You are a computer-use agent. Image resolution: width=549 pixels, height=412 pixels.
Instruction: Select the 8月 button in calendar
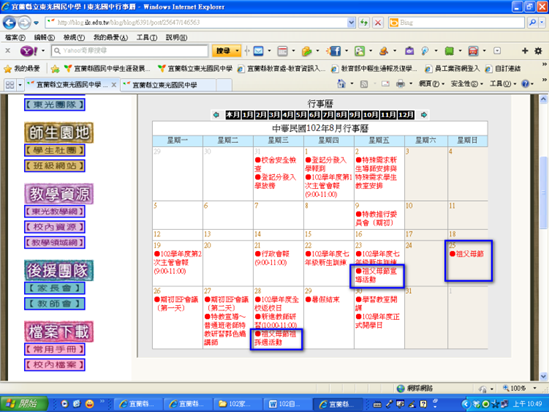(x=341, y=115)
